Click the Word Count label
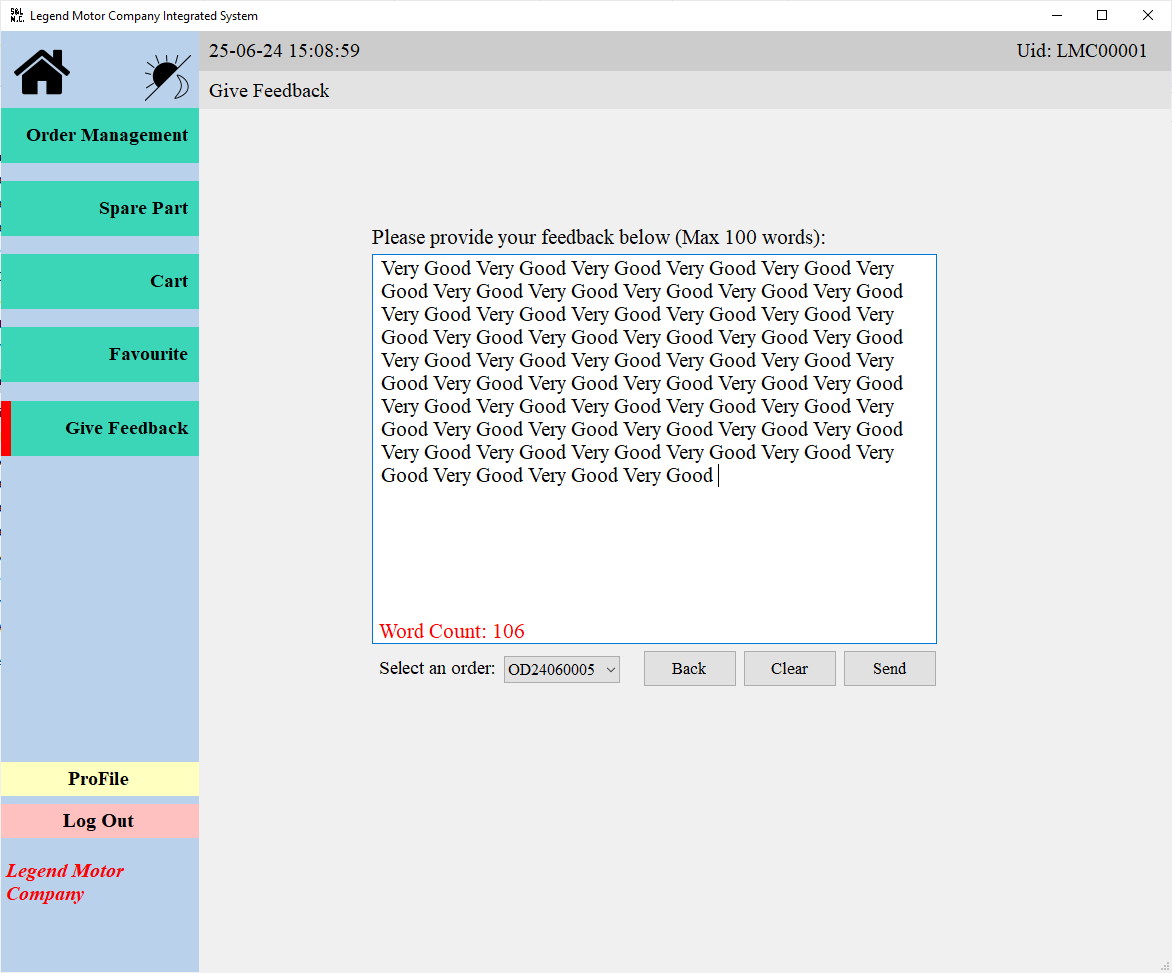The image size is (1172, 973). tap(451, 631)
